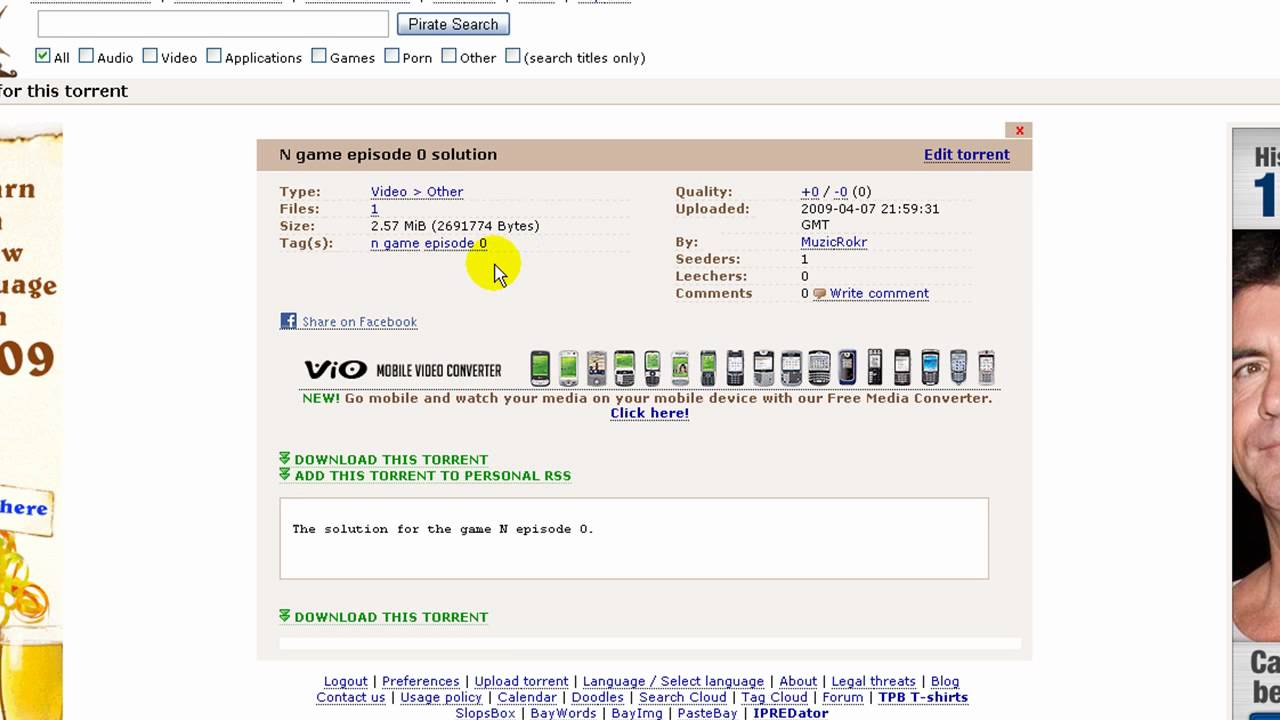This screenshot has height=720, width=1280.
Task: Vote +0 quality up
Action: pos(810,191)
